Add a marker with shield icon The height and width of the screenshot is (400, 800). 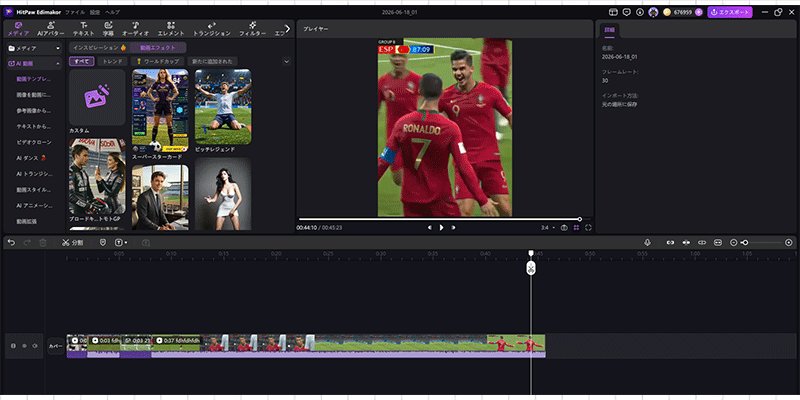click(x=103, y=243)
